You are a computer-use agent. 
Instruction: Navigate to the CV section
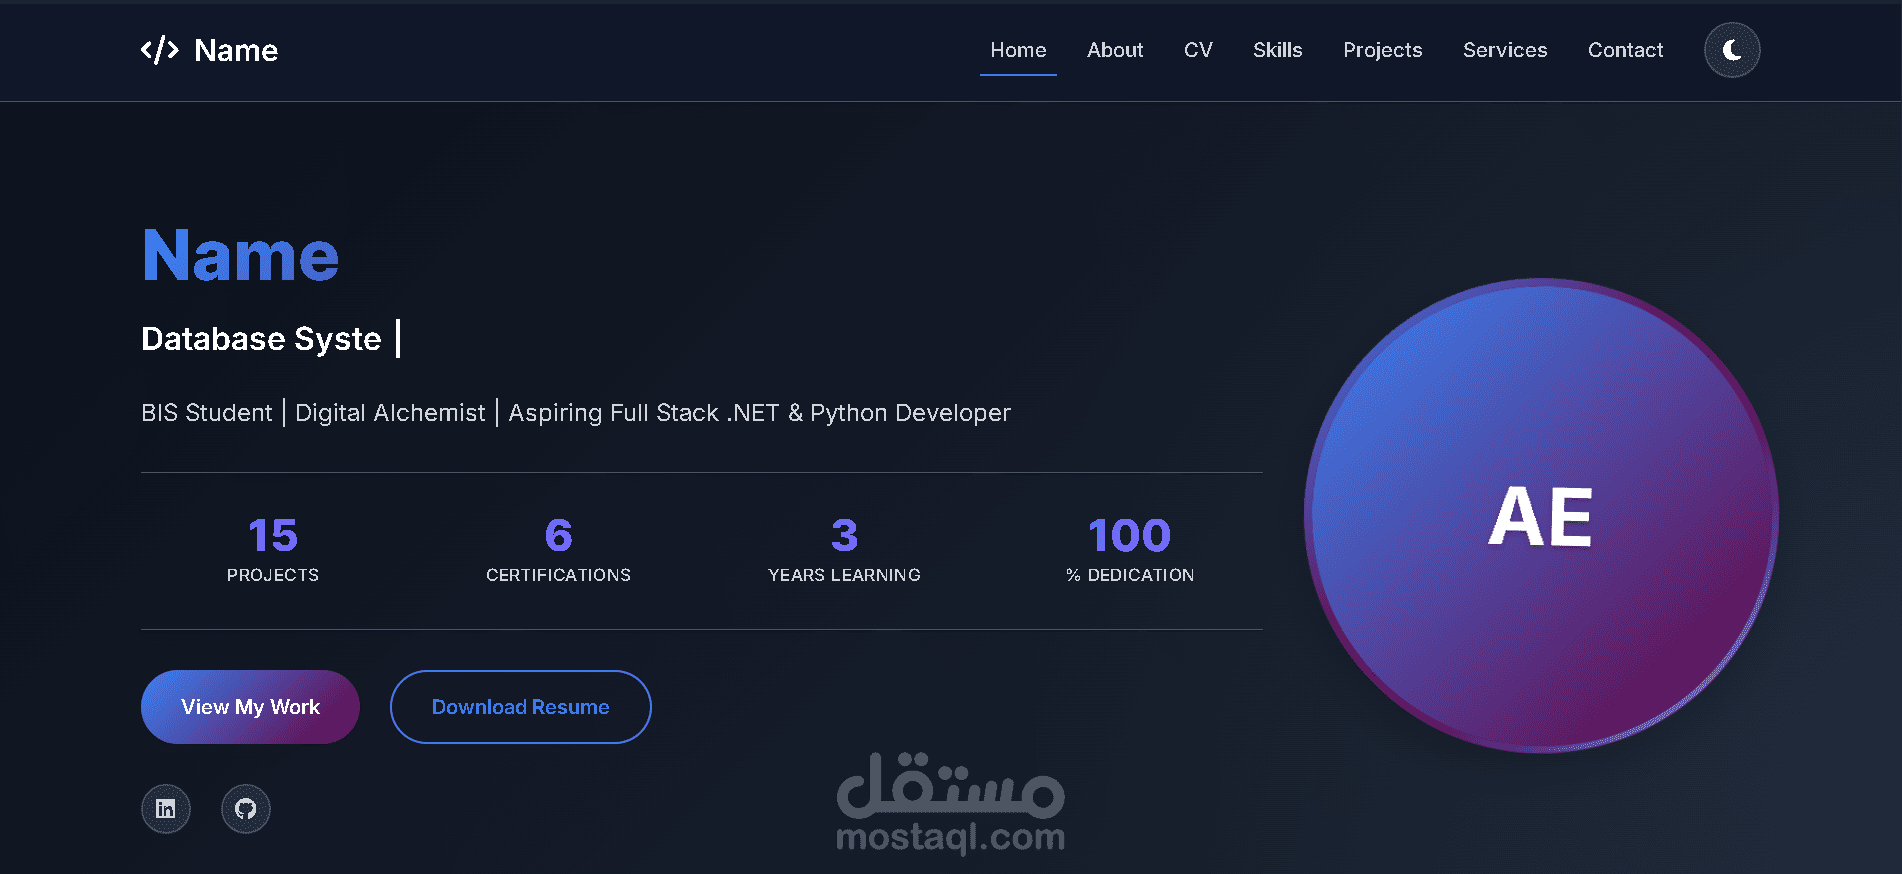click(1198, 50)
